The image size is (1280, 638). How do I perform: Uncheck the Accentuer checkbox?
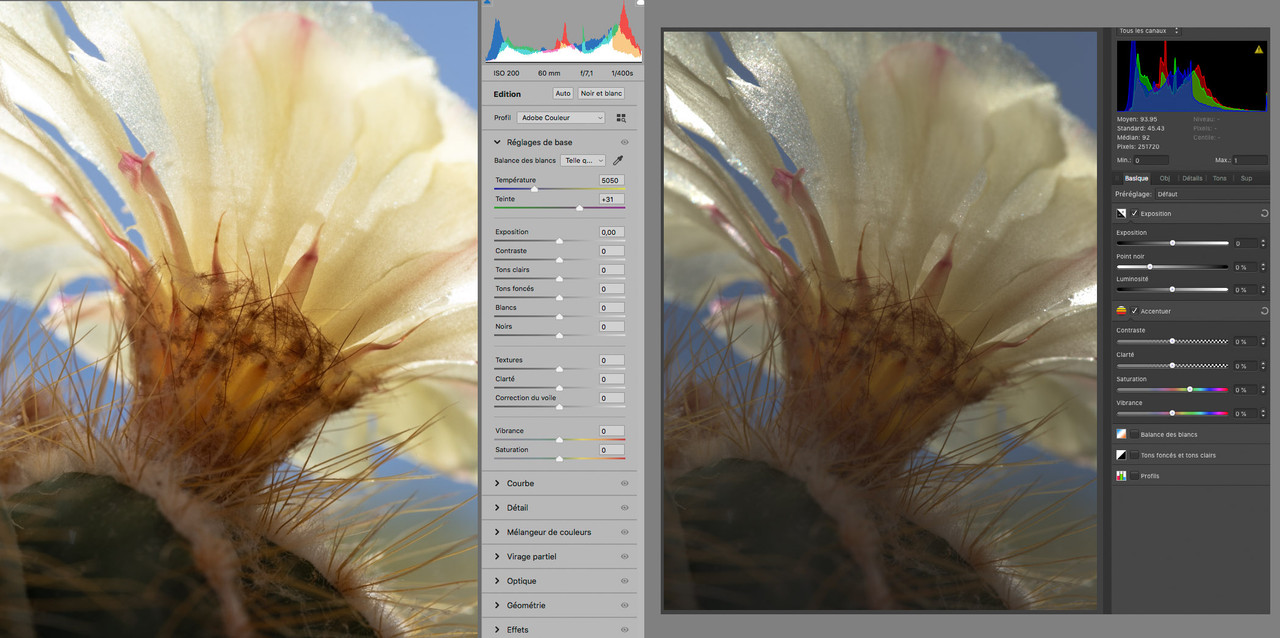pos(1134,311)
